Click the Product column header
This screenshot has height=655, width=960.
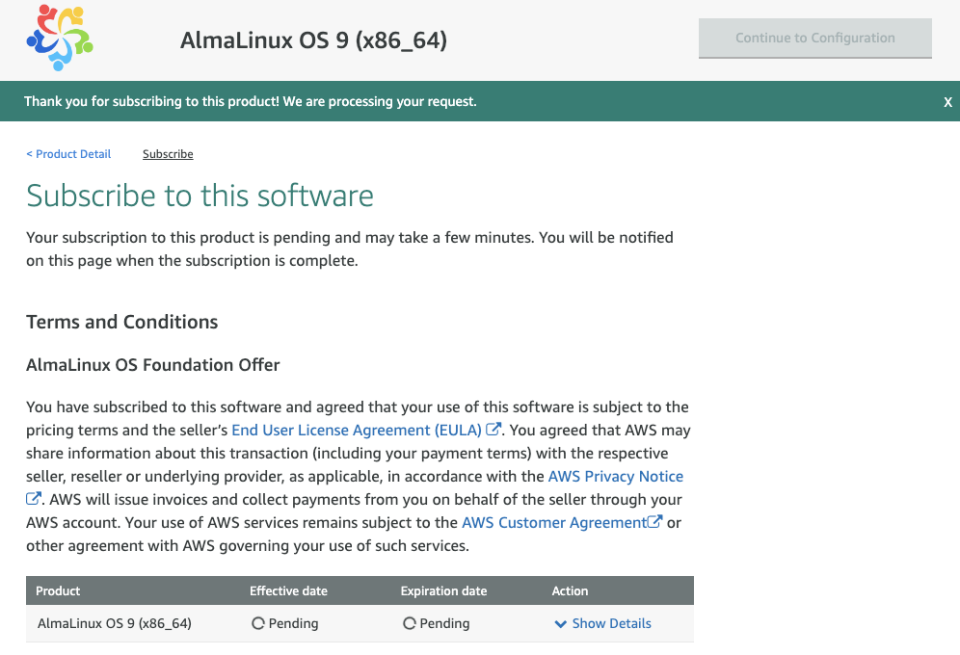(x=57, y=590)
